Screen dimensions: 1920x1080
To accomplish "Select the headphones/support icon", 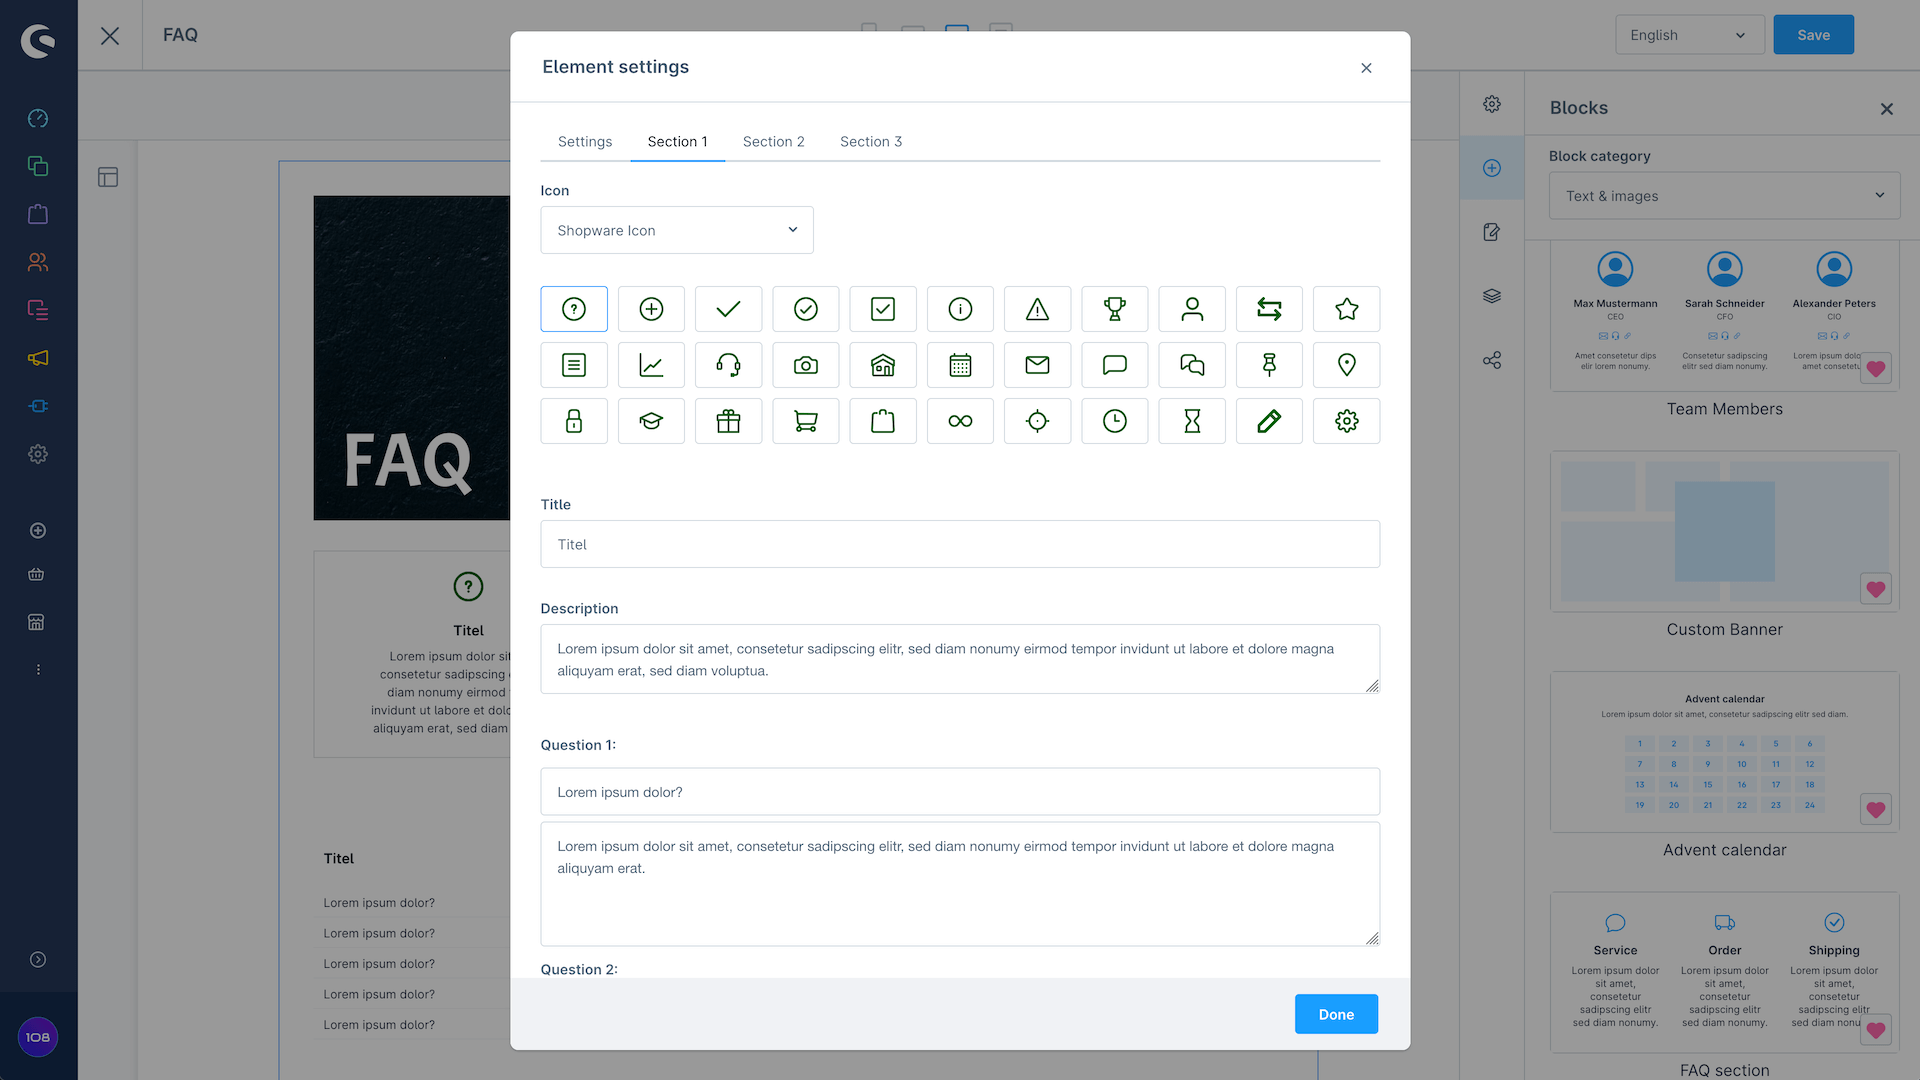I will [x=728, y=364].
